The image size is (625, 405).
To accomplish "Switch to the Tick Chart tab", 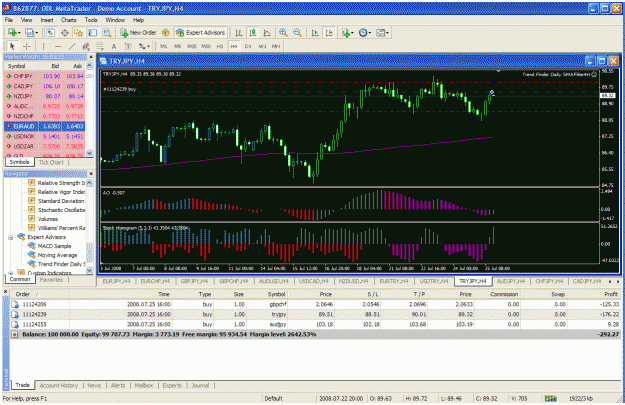I will (51, 162).
